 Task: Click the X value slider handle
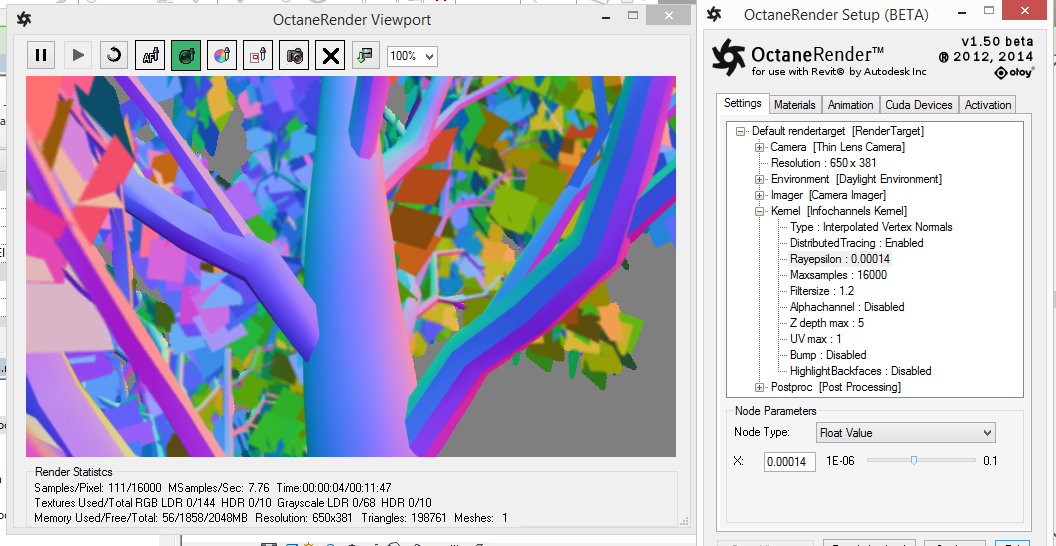[914, 460]
